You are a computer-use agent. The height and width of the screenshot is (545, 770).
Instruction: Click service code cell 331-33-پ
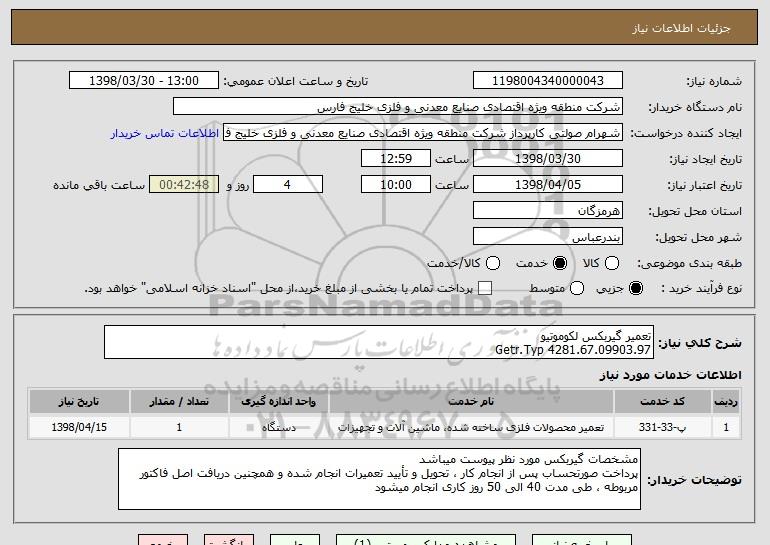(662, 428)
